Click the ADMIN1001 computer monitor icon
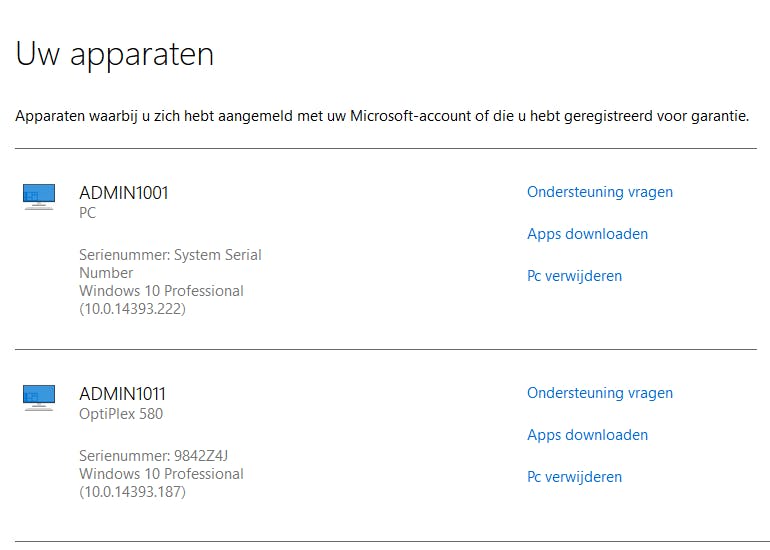The width and height of the screenshot is (770, 550). click(38, 197)
